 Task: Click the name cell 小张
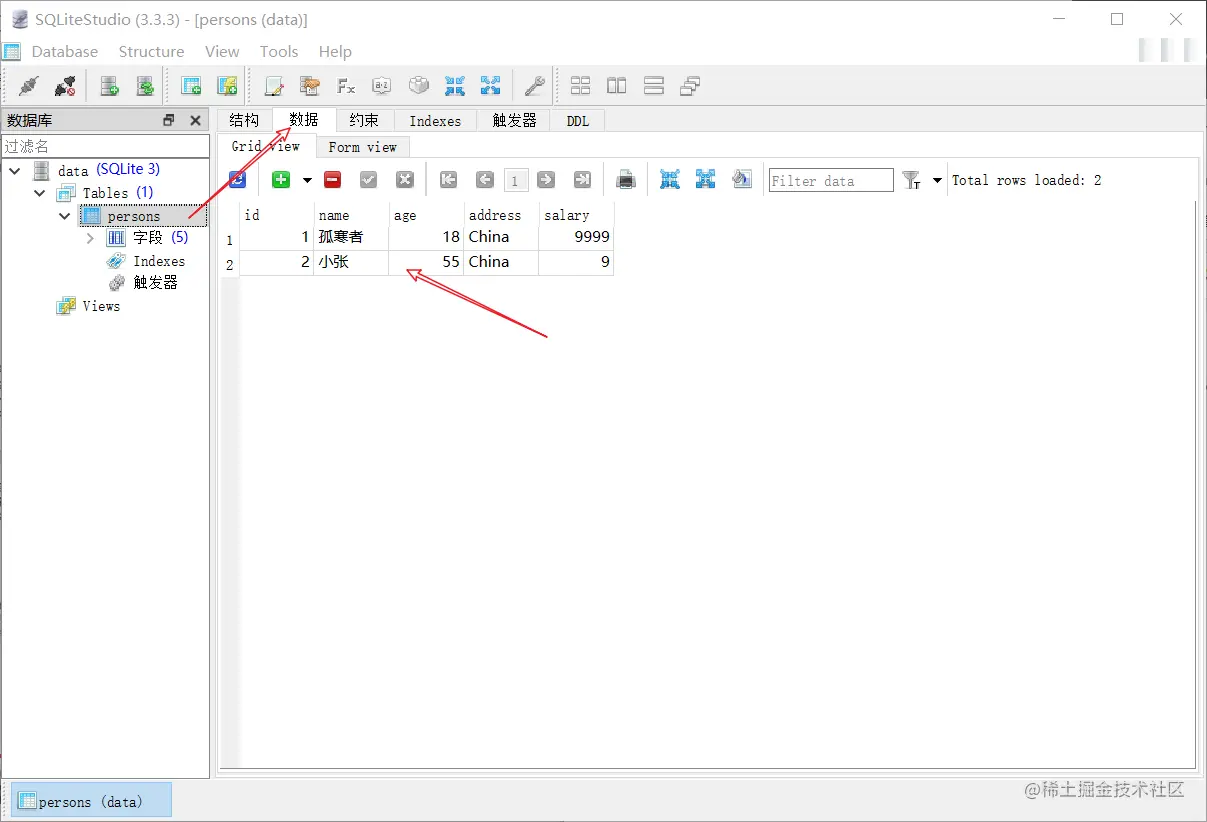pyautogui.click(x=351, y=262)
